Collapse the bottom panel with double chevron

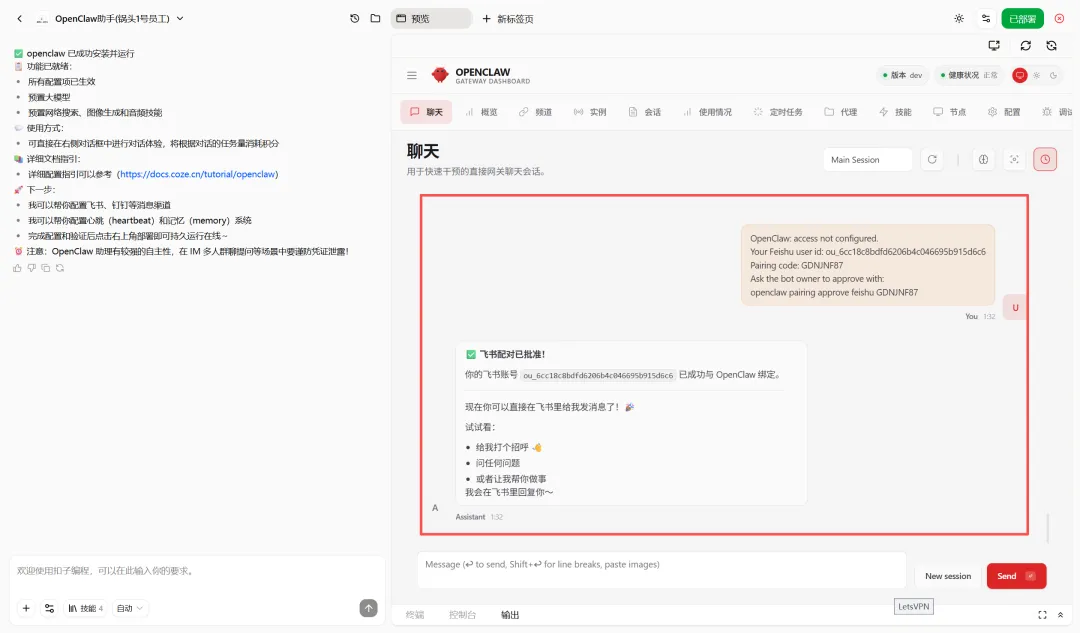coord(1061,615)
